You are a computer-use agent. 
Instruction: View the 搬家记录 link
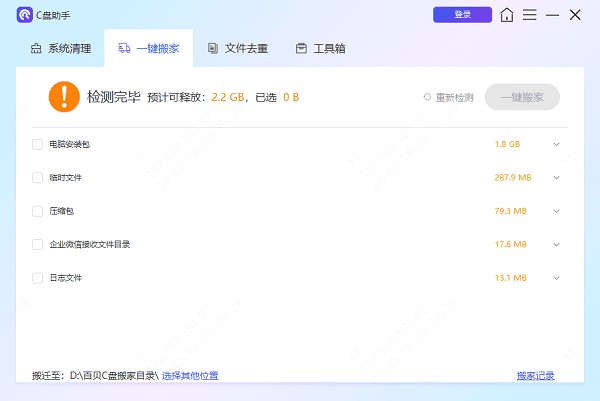pyautogui.click(x=535, y=376)
